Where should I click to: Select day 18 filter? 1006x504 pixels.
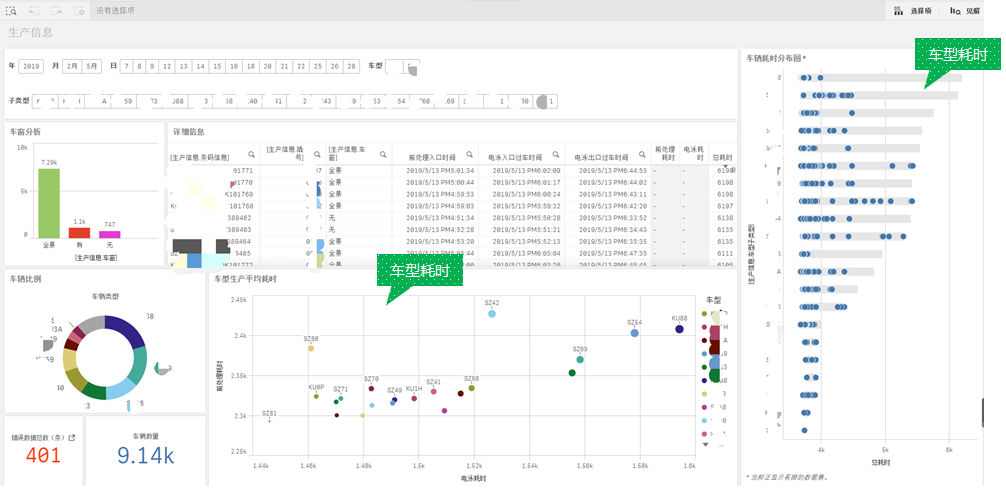[x=250, y=66]
